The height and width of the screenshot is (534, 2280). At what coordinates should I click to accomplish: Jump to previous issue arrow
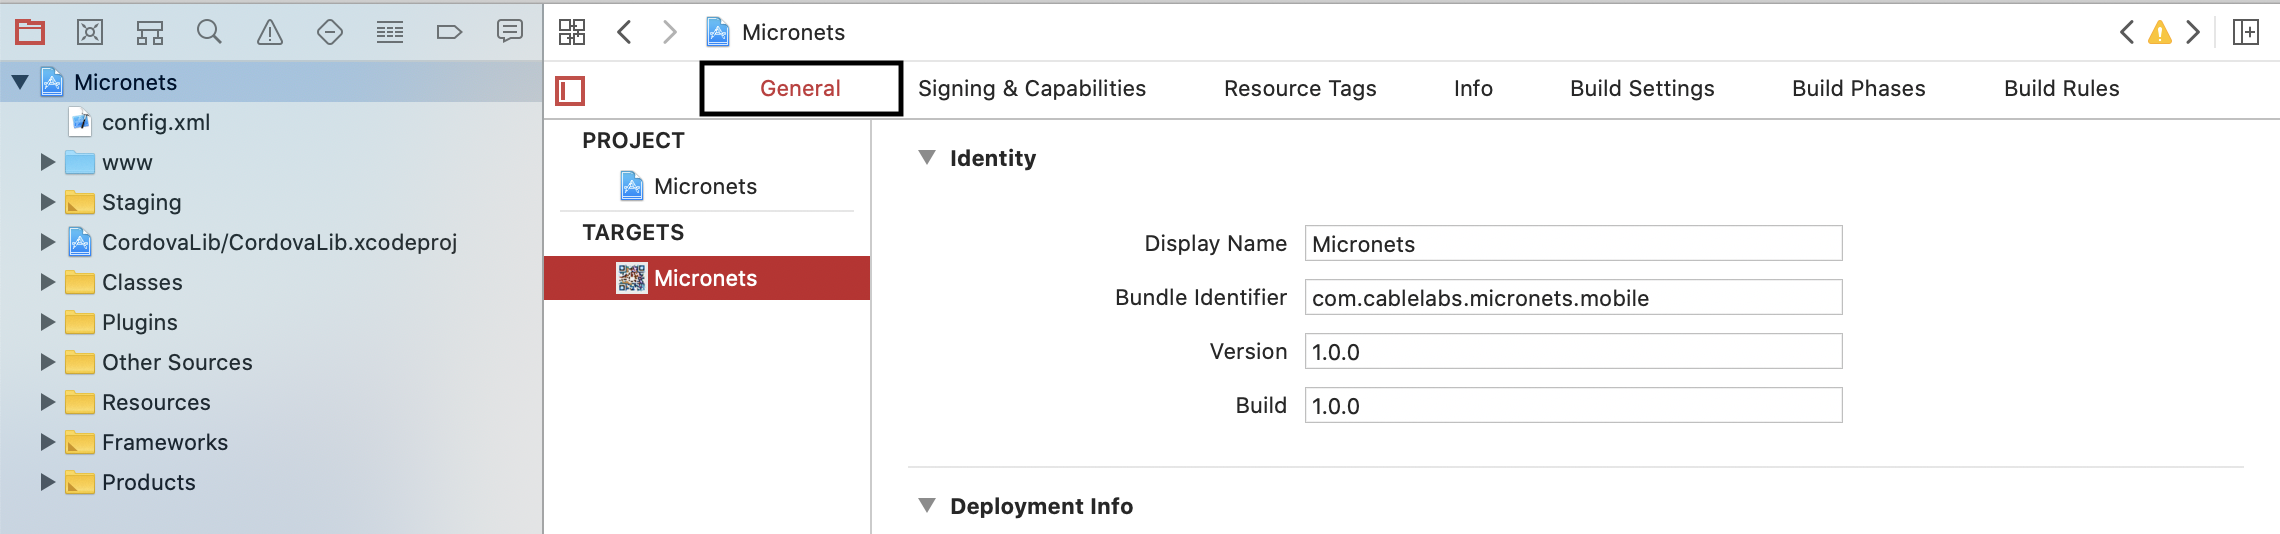(2127, 32)
